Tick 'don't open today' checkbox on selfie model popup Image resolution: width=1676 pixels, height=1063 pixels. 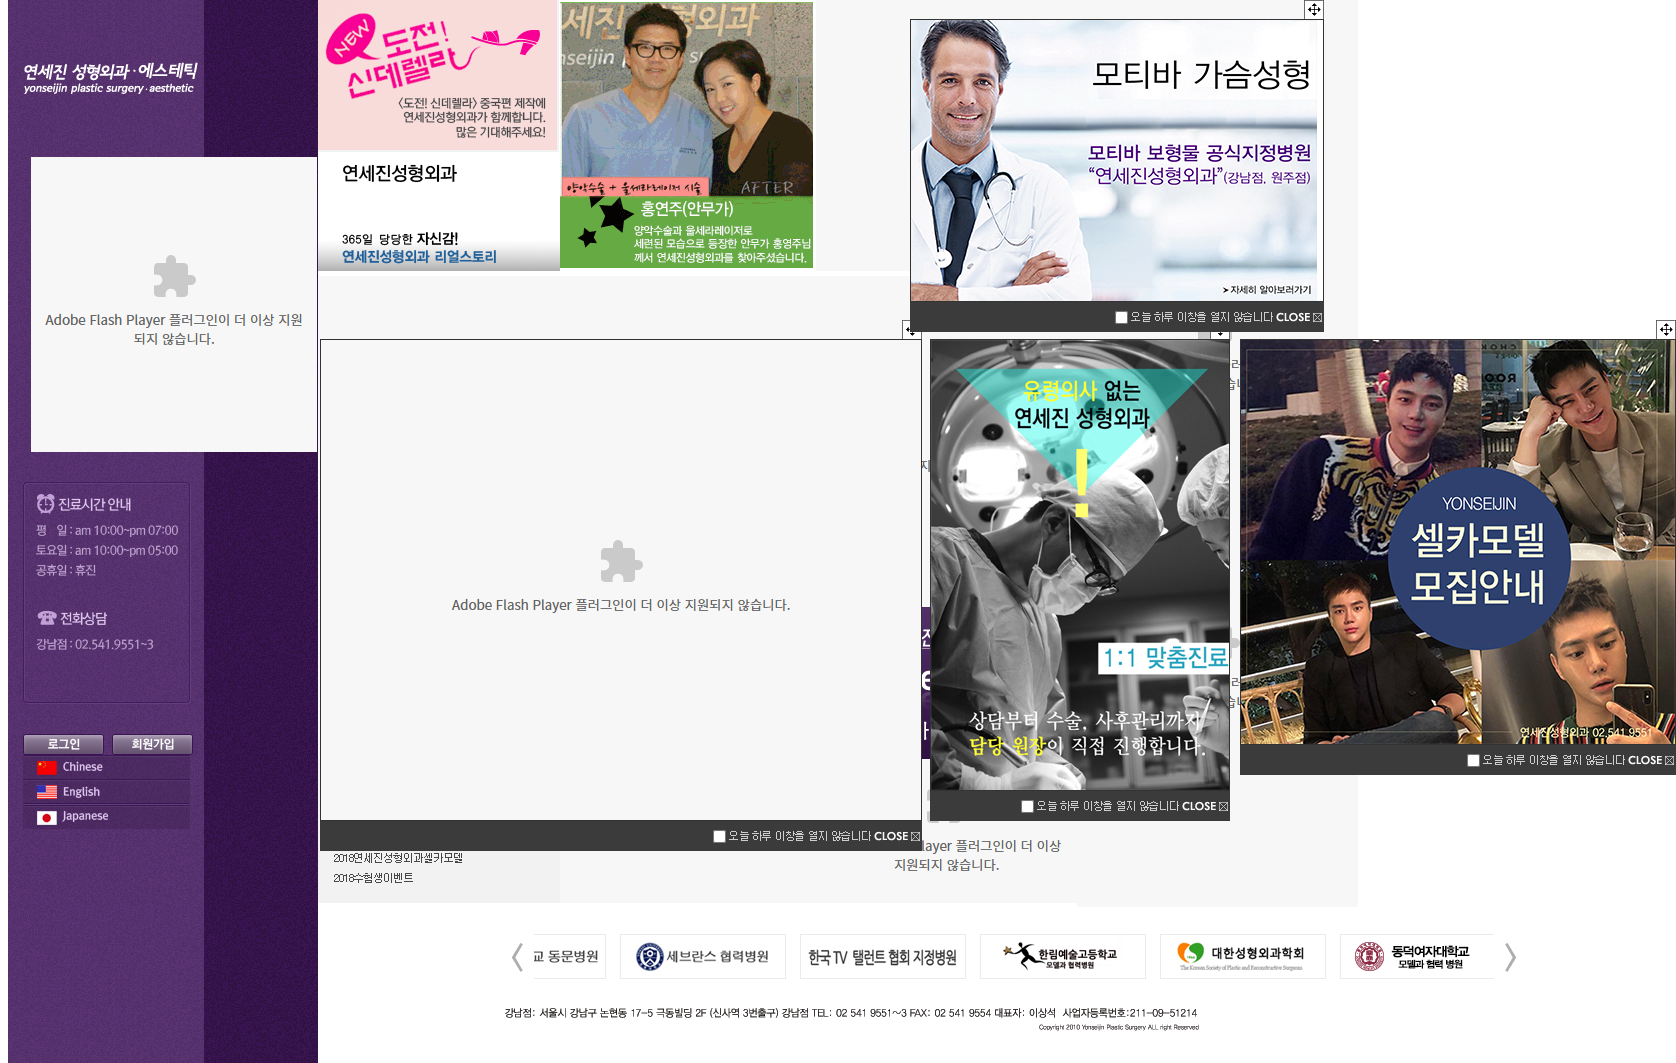[1473, 760]
